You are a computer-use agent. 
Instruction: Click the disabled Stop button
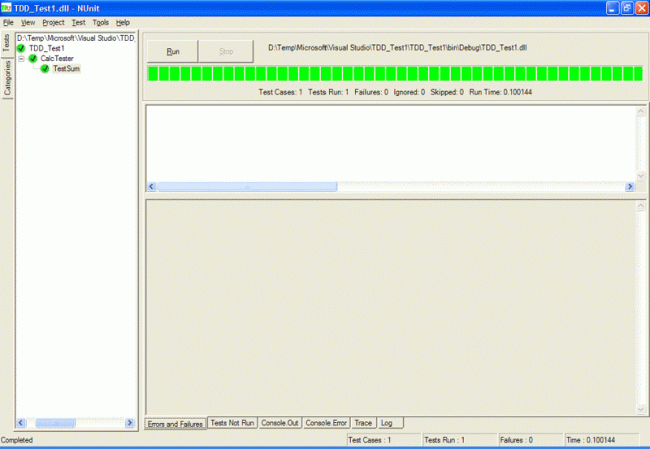click(226, 51)
